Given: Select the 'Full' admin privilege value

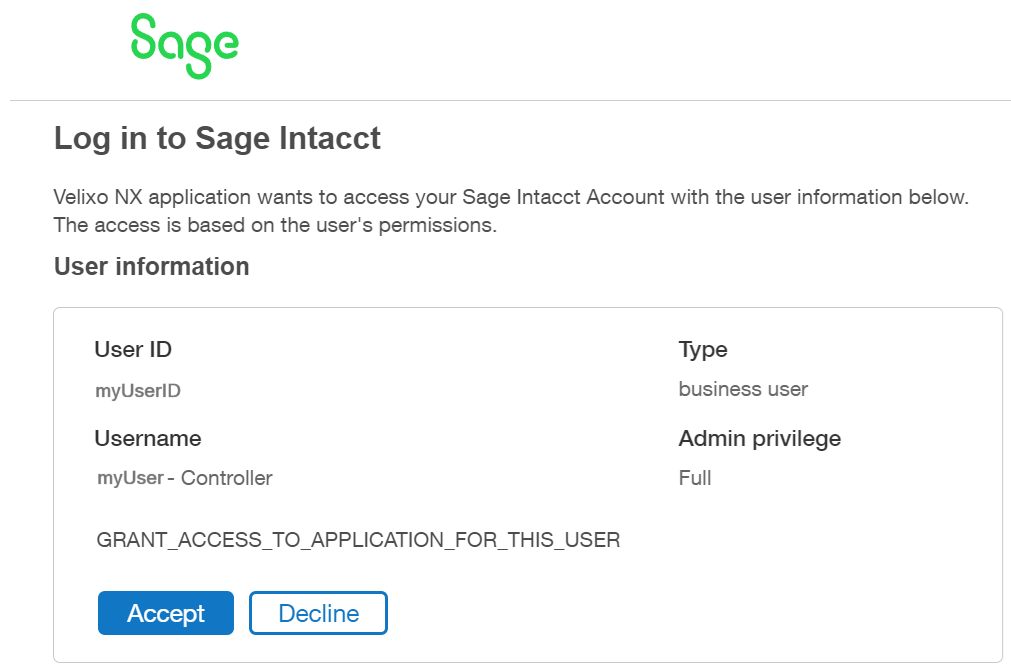Looking at the screenshot, I should click(x=695, y=478).
